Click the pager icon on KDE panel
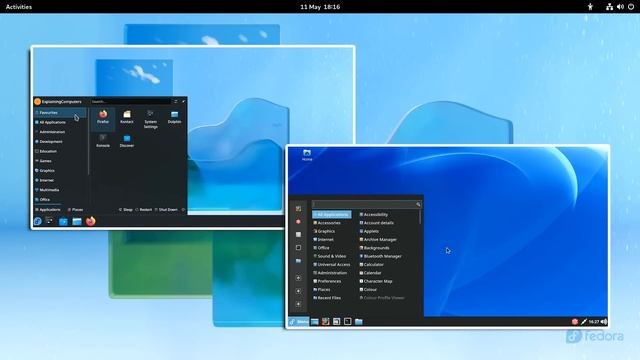Image resolution: width=640 pixels, height=360 pixels. pyautogui.click(x=49, y=221)
